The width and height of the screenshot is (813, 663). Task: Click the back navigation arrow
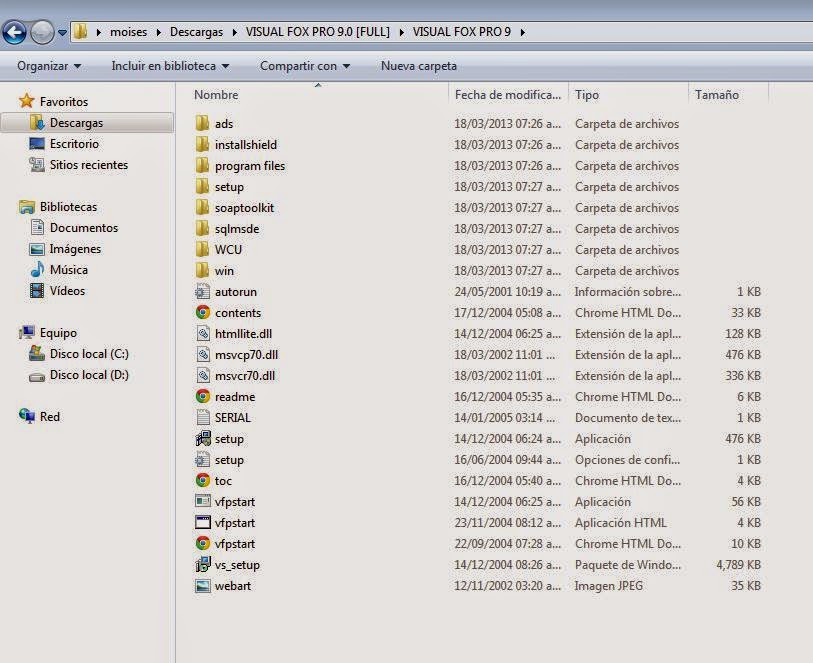click(x=14, y=31)
